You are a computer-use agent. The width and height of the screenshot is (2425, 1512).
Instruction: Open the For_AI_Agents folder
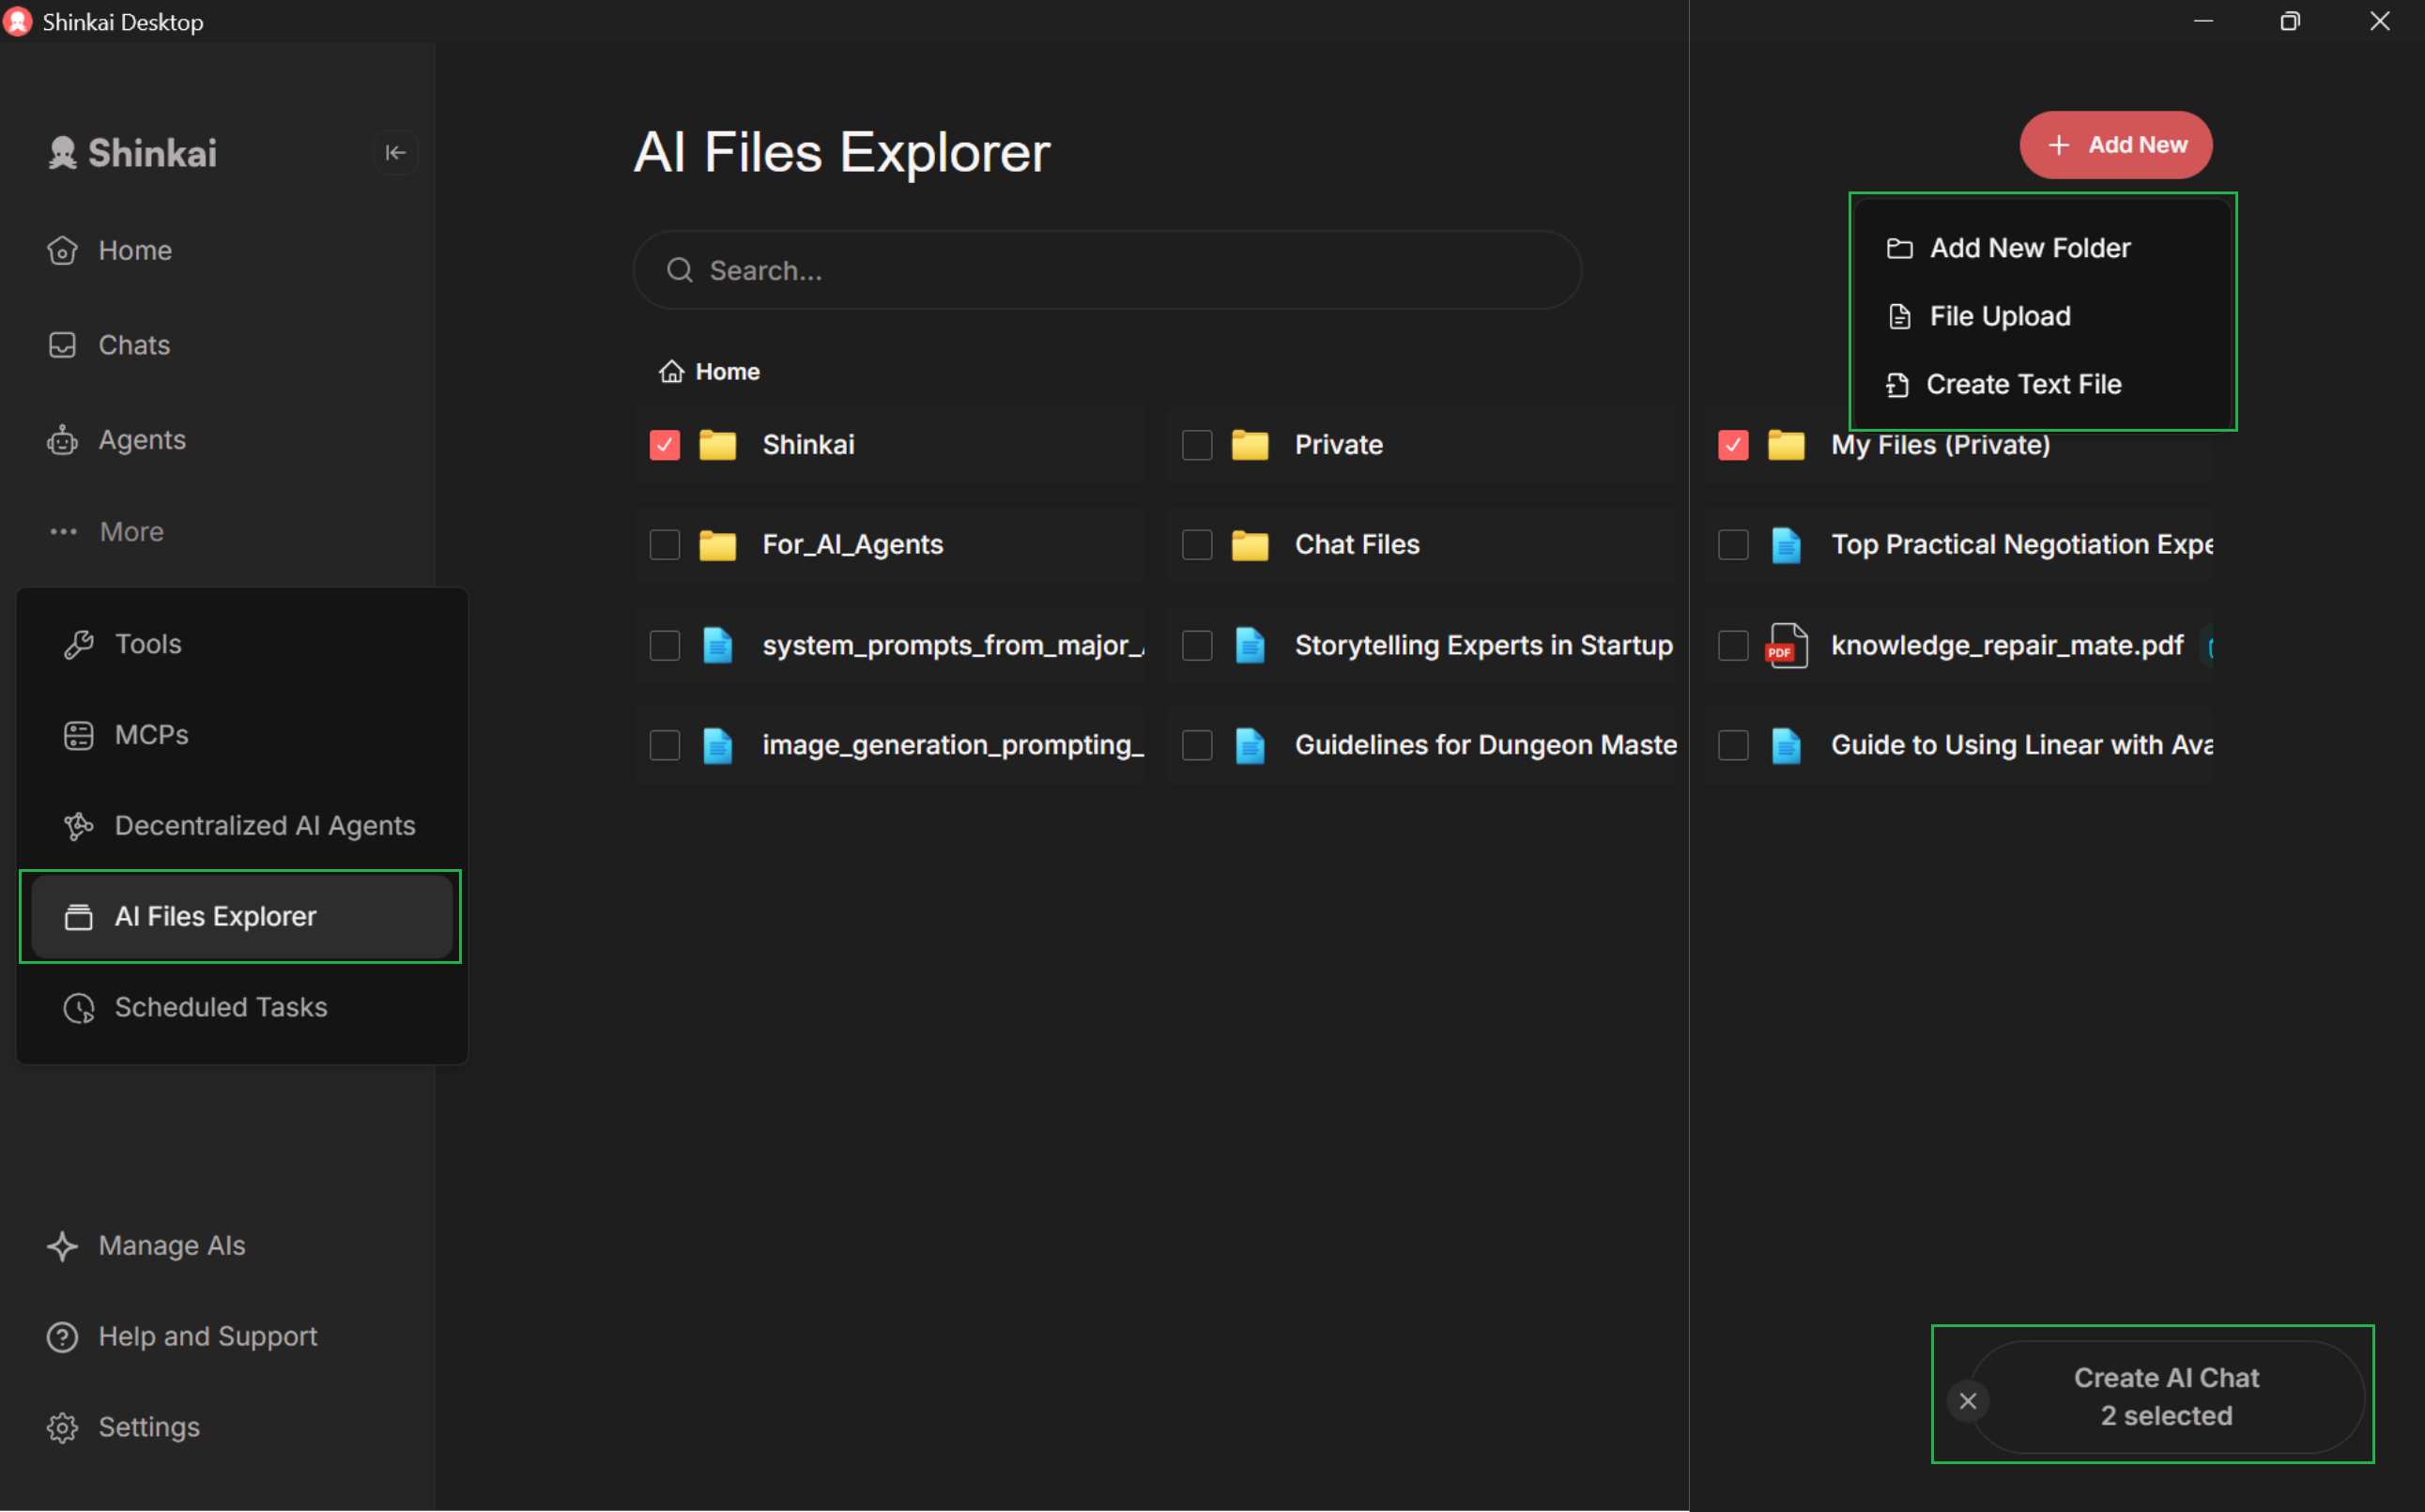coord(852,545)
